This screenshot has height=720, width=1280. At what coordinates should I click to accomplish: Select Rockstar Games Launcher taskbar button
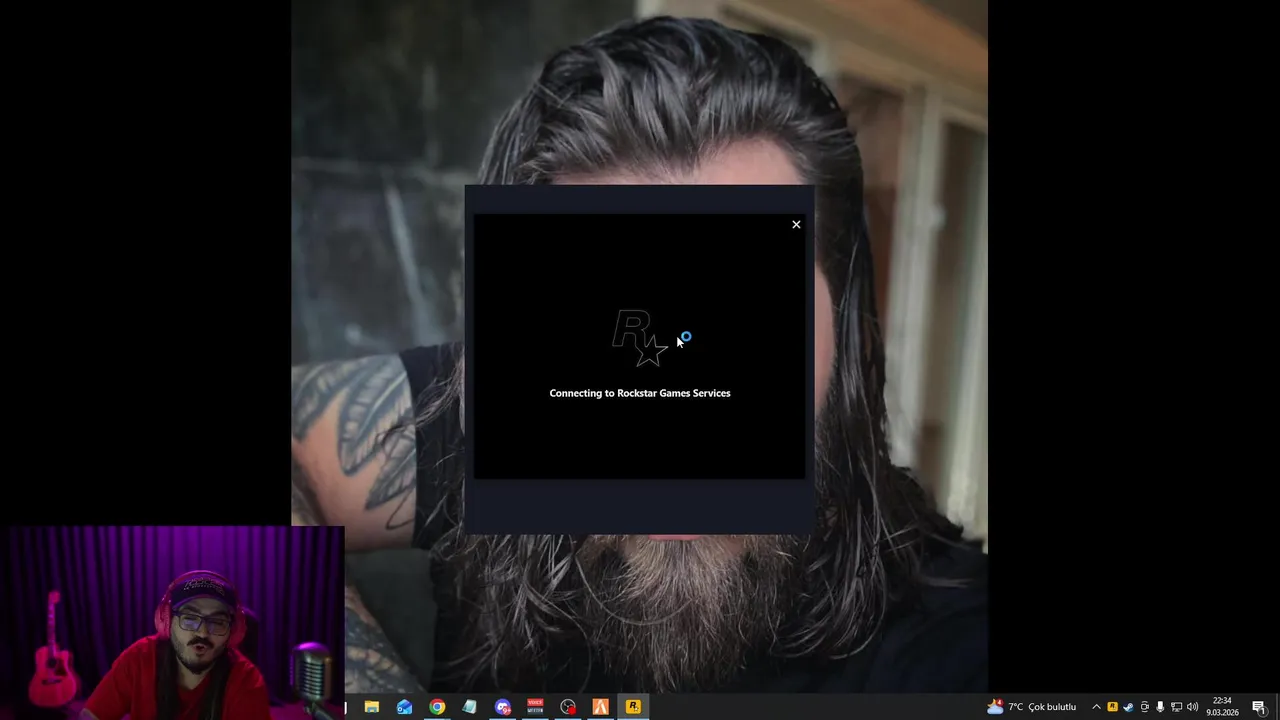pyautogui.click(x=633, y=707)
